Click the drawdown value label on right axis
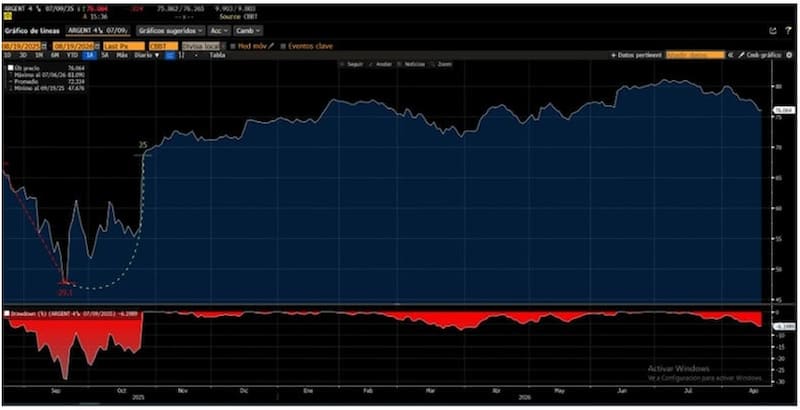Image resolution: width=800 pixels, height=410 pixels. click(x=785, y=326)
